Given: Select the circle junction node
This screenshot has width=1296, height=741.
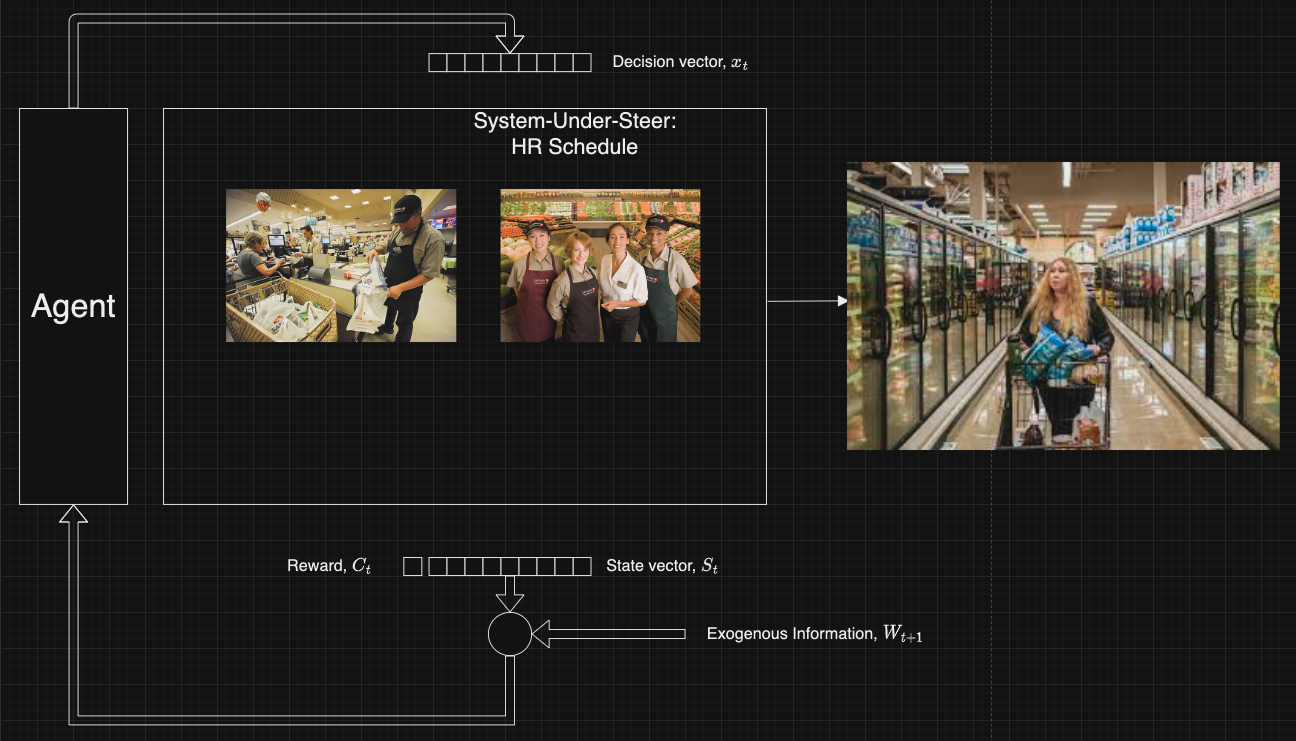Looking at the screenshot, I should click(510, 634).
